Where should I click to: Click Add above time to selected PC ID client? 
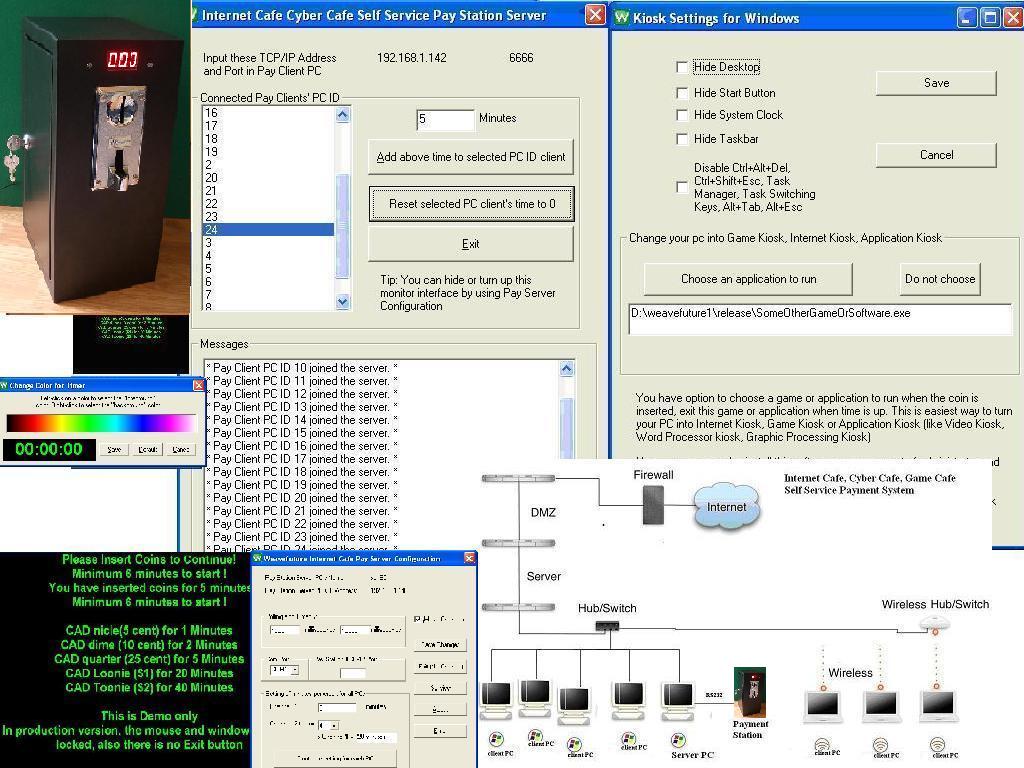tap(470, 157)
